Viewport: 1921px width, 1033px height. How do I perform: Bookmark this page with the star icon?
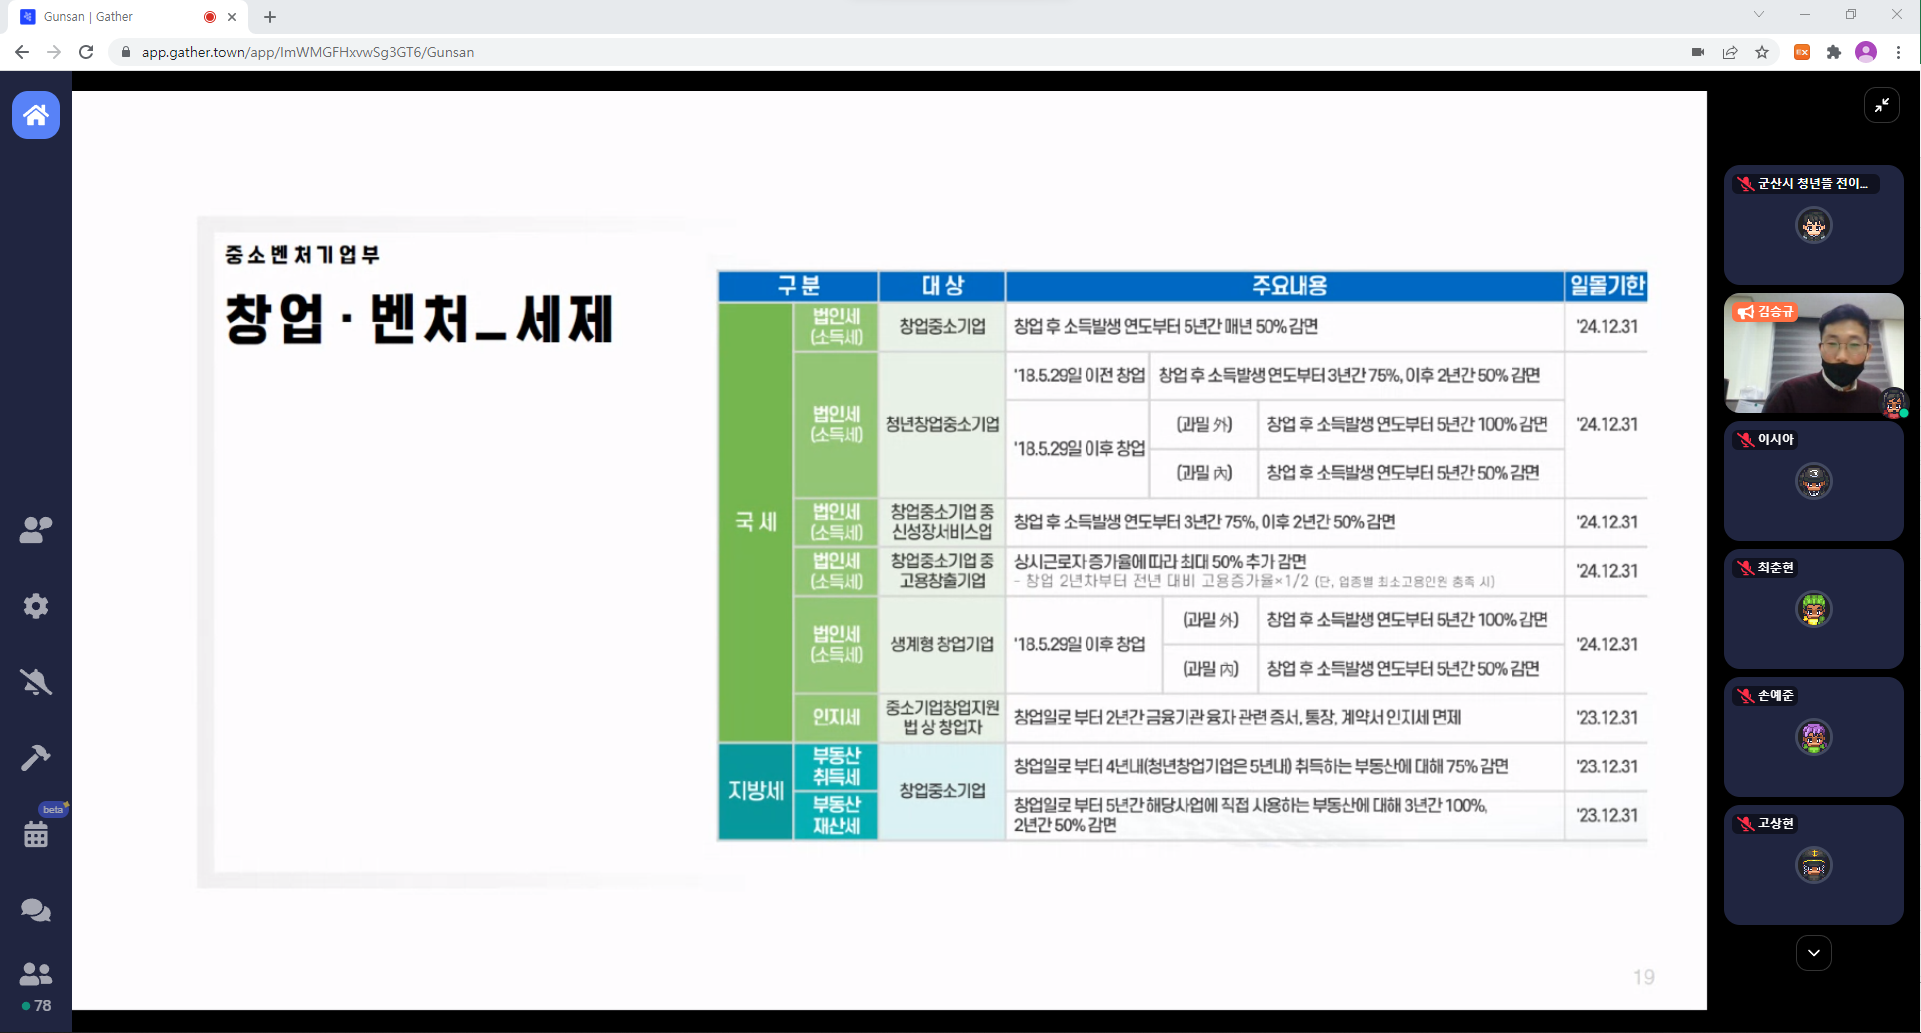[x=1762, y=52]
